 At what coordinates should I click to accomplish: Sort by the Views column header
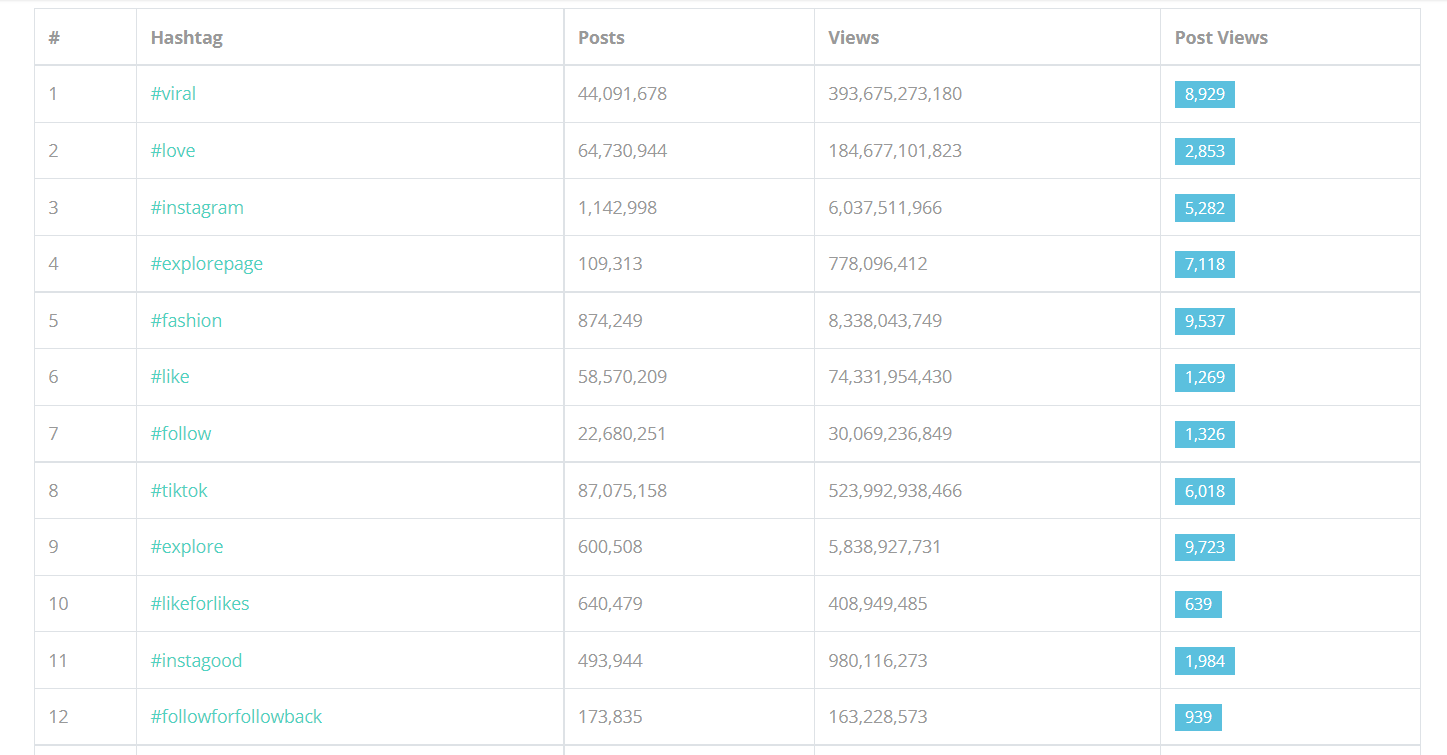[853, 37]
